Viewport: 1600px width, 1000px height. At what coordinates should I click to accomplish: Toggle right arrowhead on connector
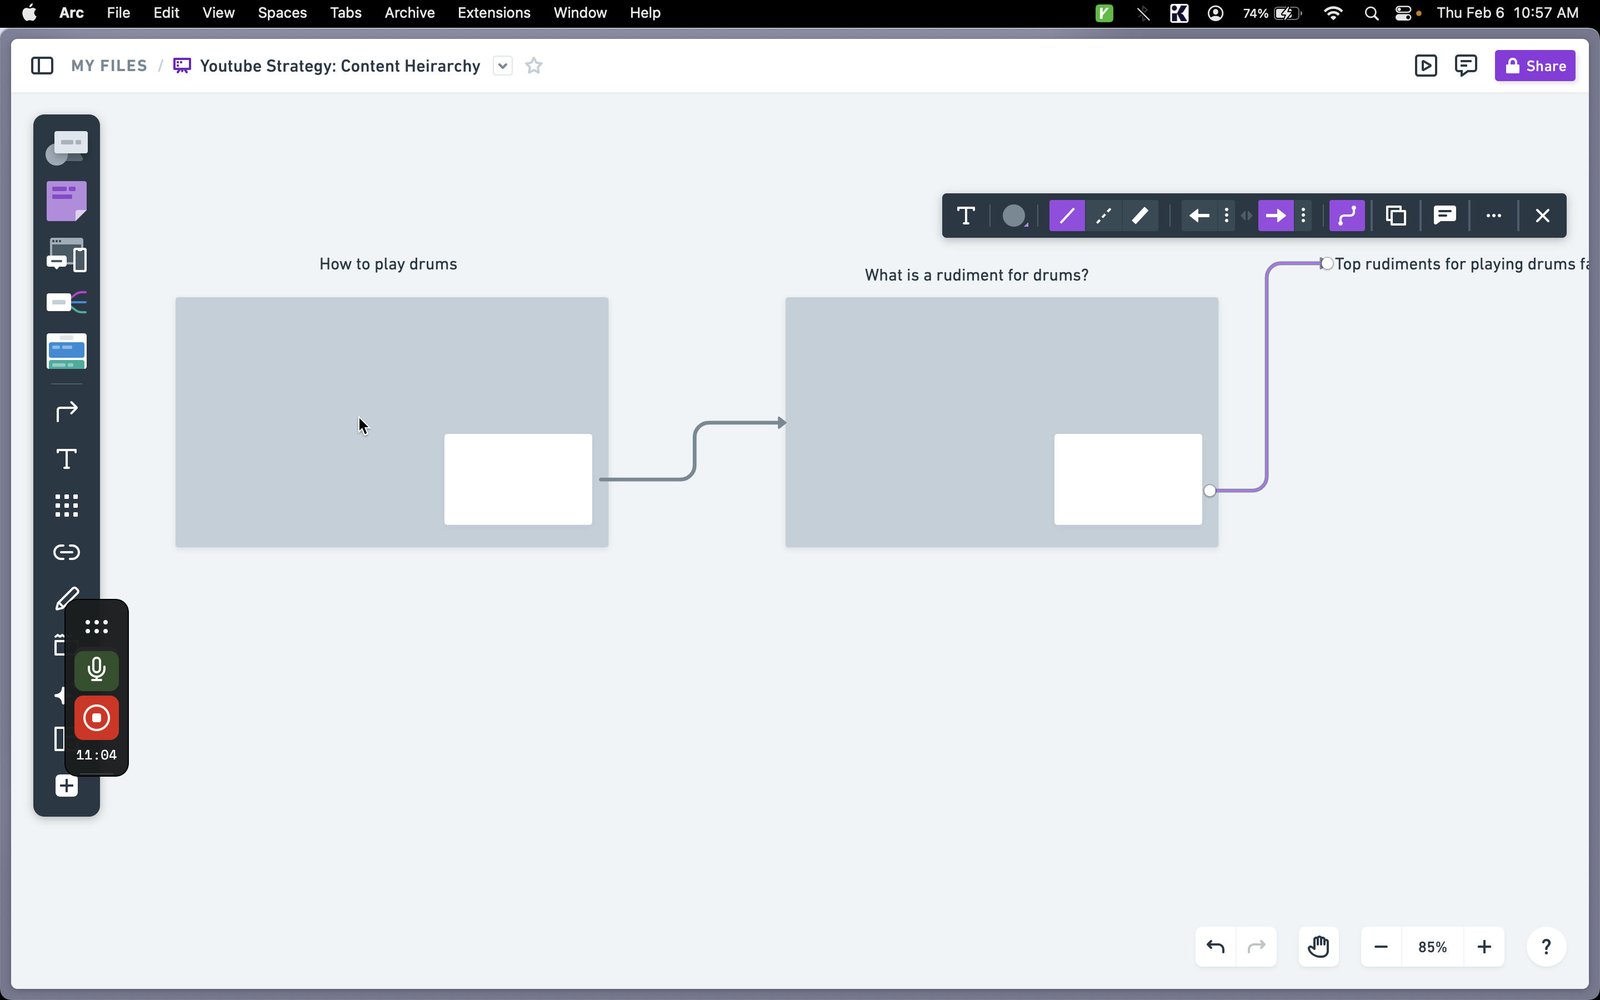click(x=1275, y=216)
